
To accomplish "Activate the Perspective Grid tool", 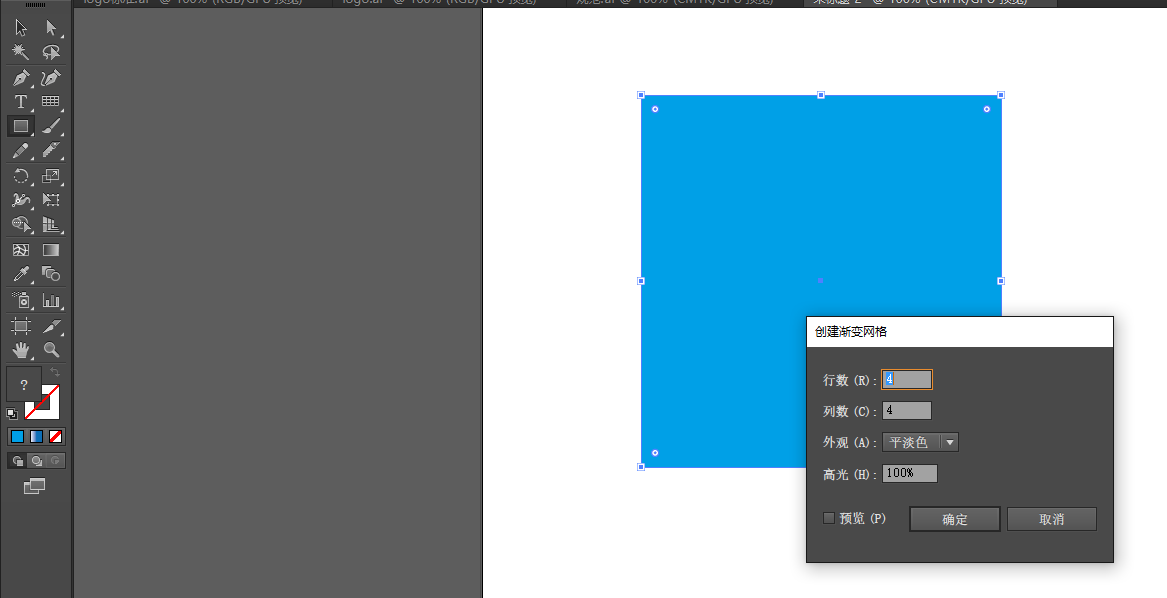I will [51, 224].
